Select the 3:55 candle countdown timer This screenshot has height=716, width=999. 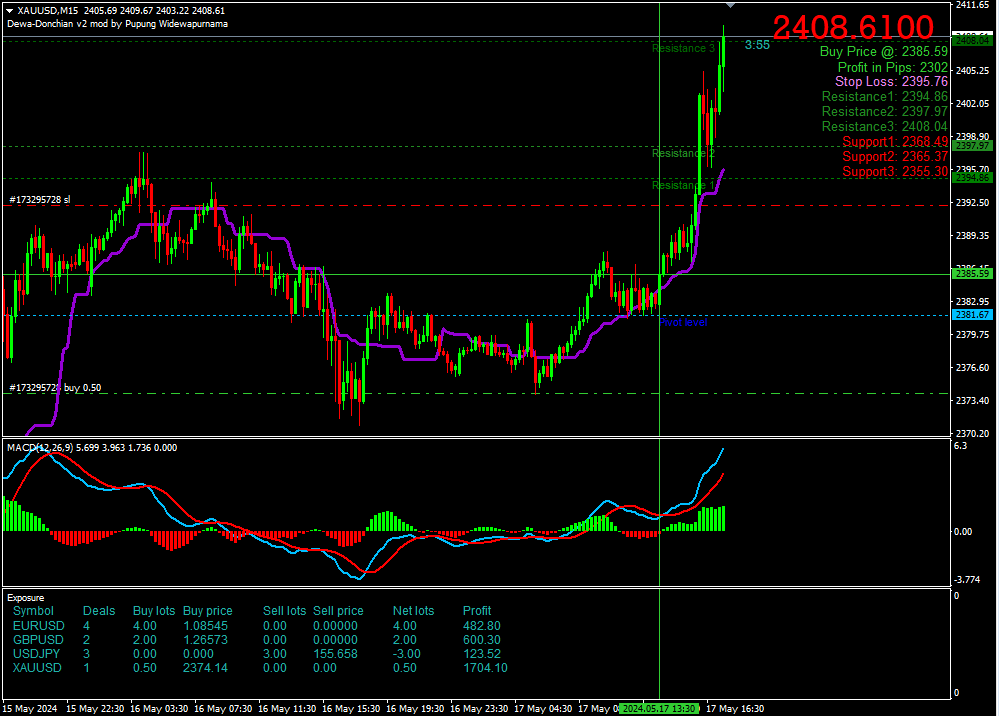[757, 45]
